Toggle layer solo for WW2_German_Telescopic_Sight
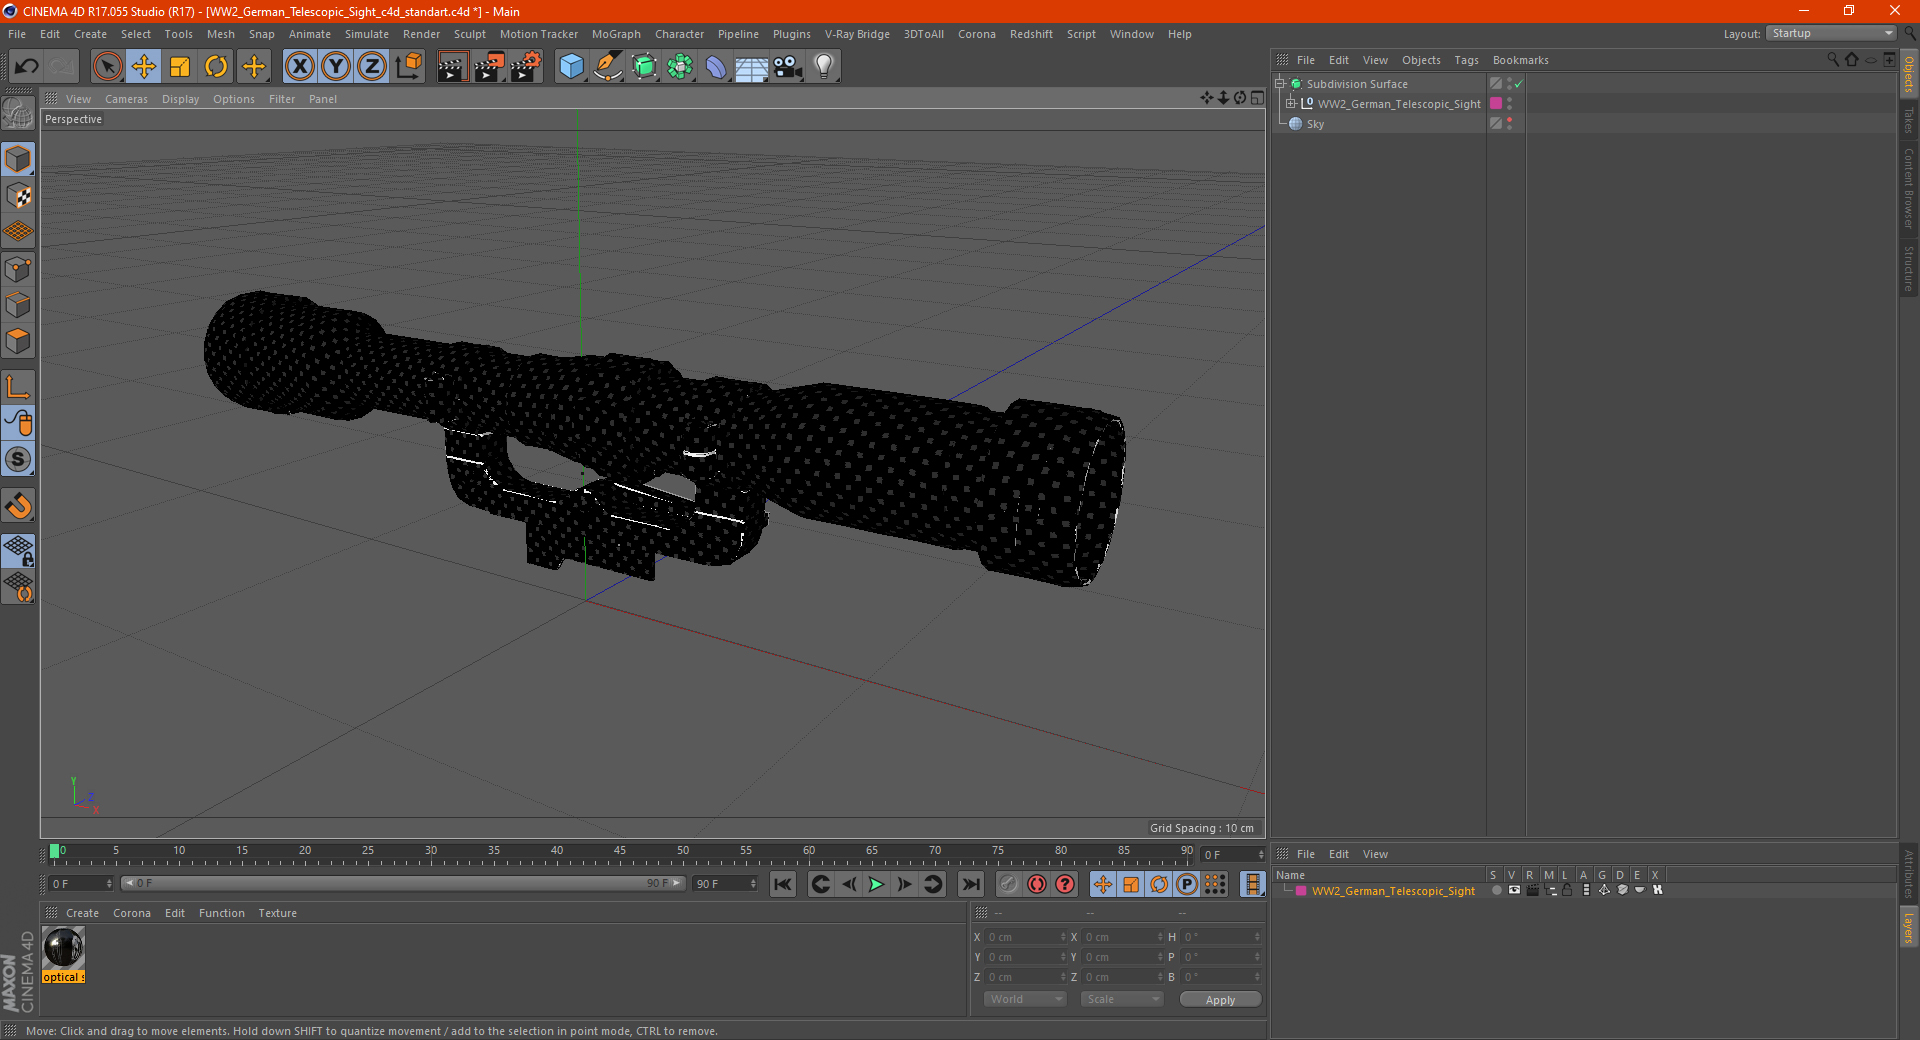The height and width of the screenshot is (1040, 1920). 1496,890
